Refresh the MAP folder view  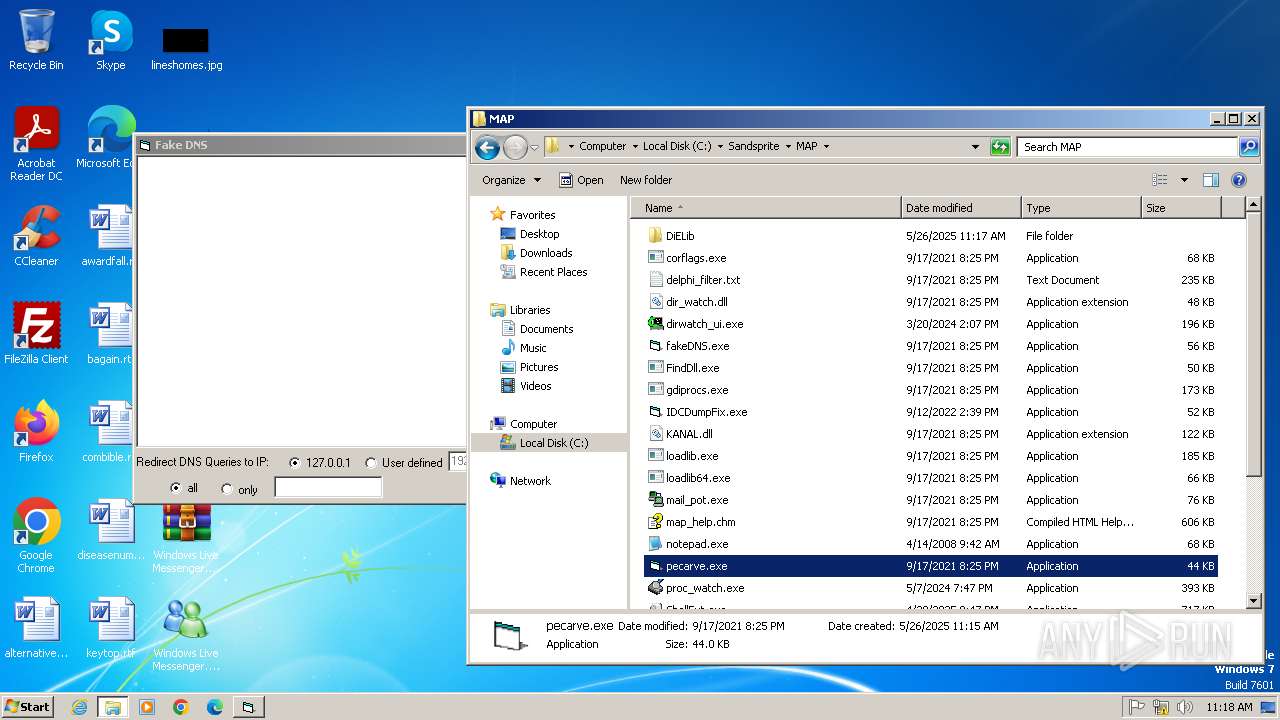1000,147
